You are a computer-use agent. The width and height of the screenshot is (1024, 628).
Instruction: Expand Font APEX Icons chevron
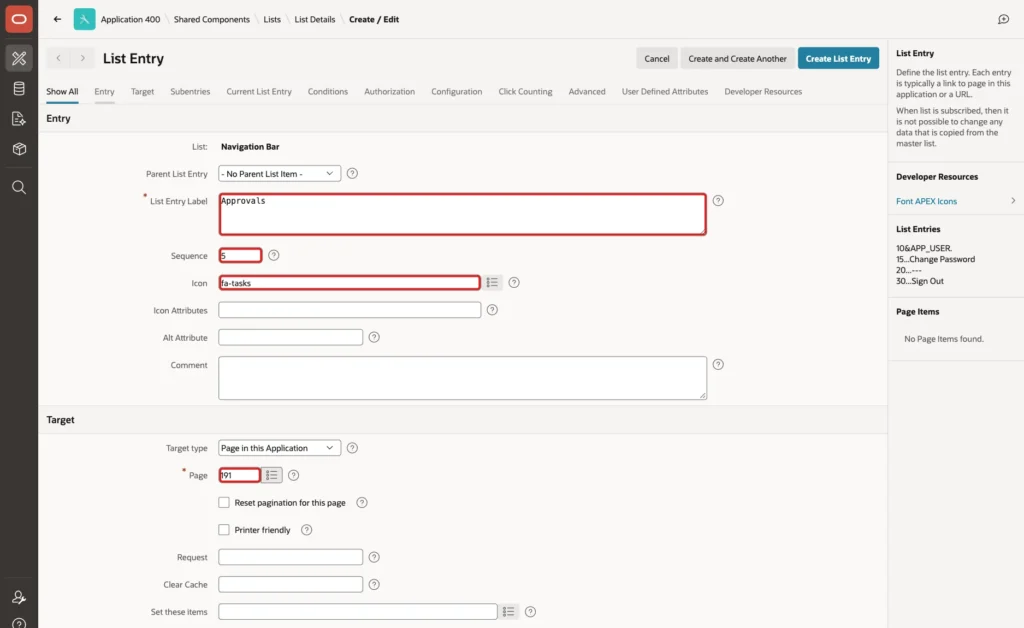(x=1013, y=201)
